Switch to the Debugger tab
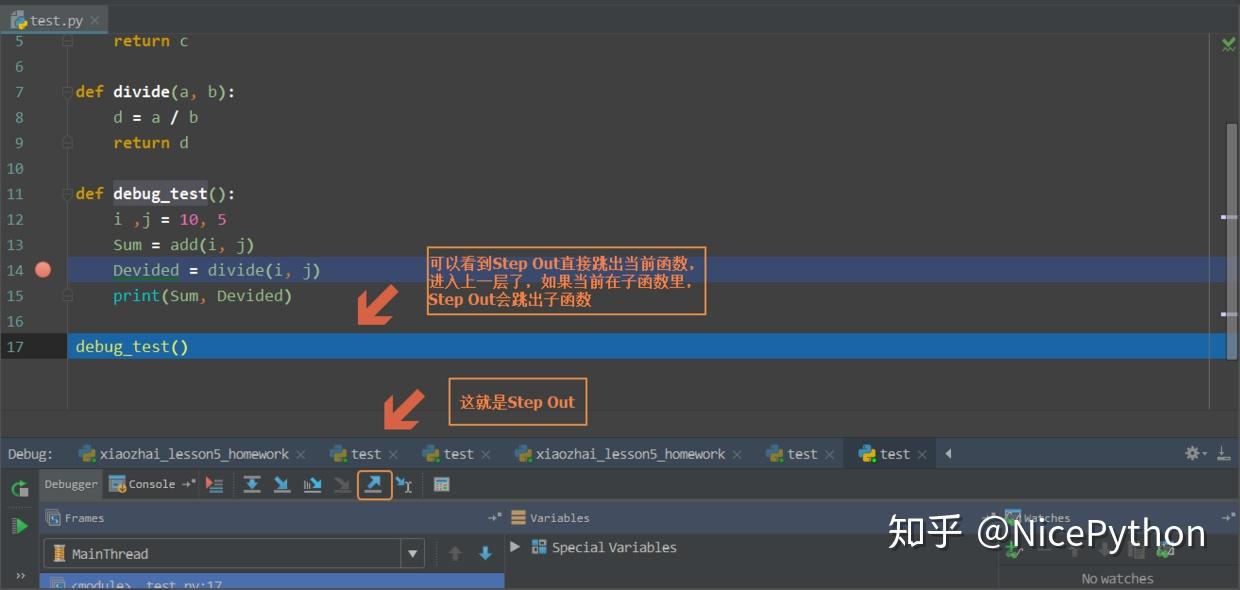1240x590 pixels. click(x=71, y=484)
